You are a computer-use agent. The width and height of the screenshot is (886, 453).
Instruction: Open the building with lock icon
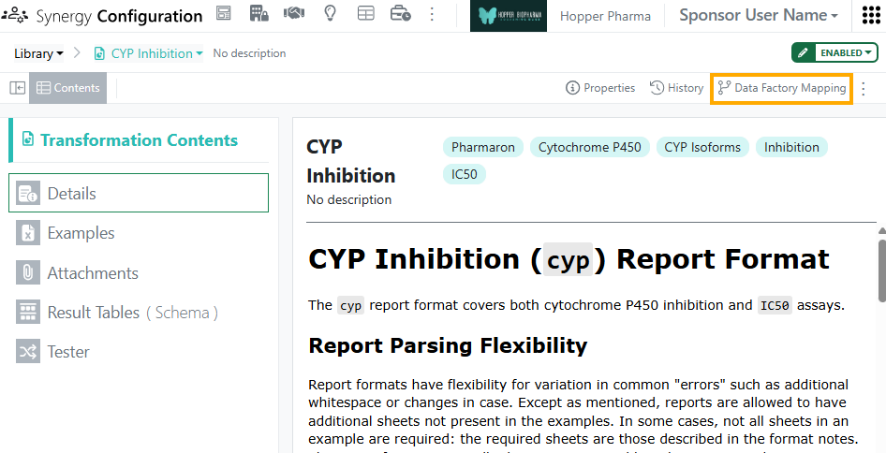pyautogui.click(x=259, y=14)
